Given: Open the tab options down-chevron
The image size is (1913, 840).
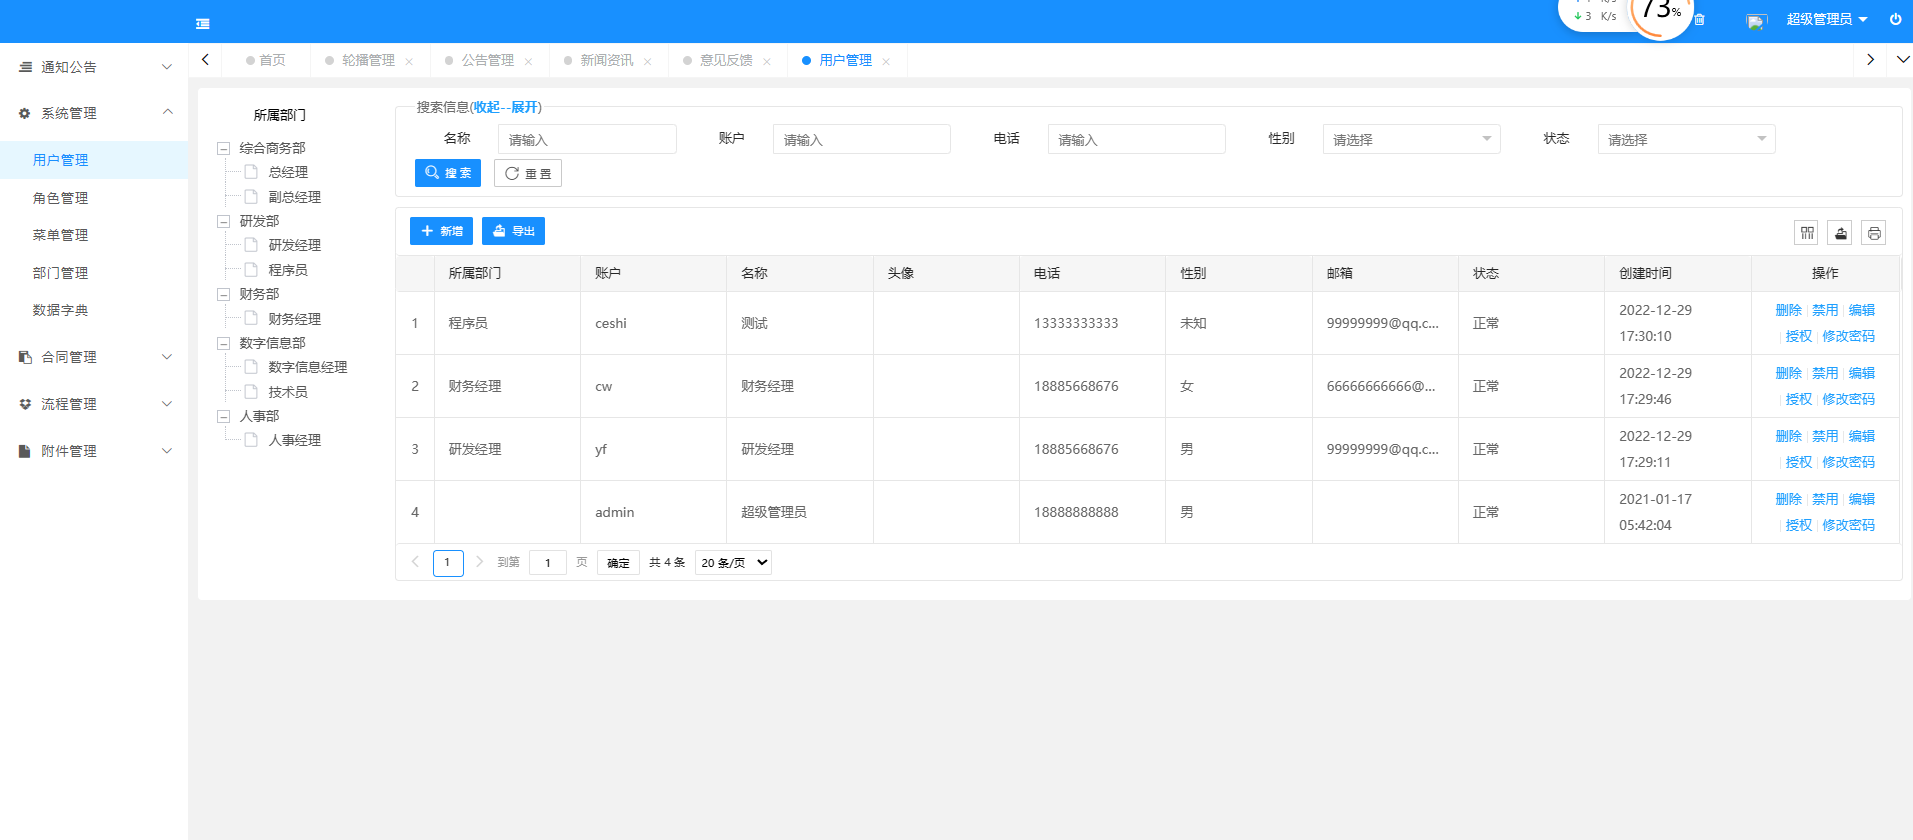Looking at the screenshot, I should pyautogui.click(x=1902, y=60).
